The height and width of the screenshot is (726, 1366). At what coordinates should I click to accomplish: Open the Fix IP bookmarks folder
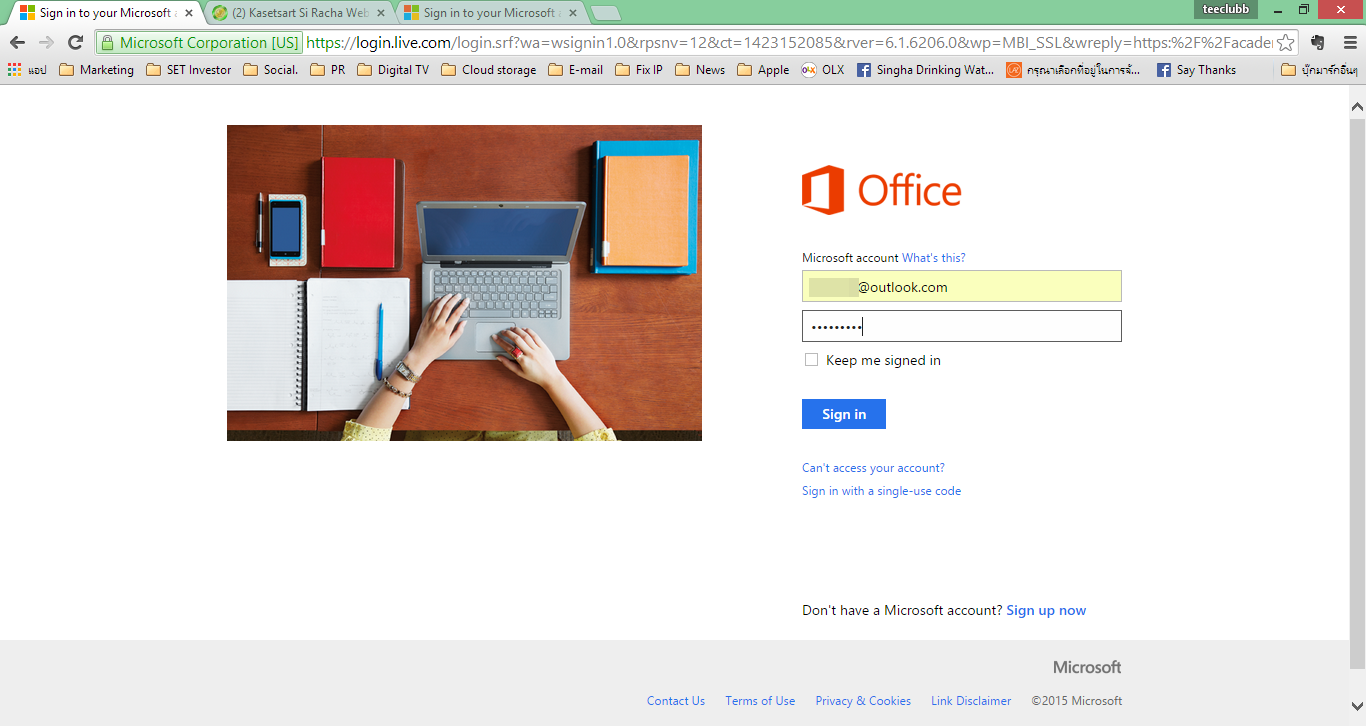point(639,70)
